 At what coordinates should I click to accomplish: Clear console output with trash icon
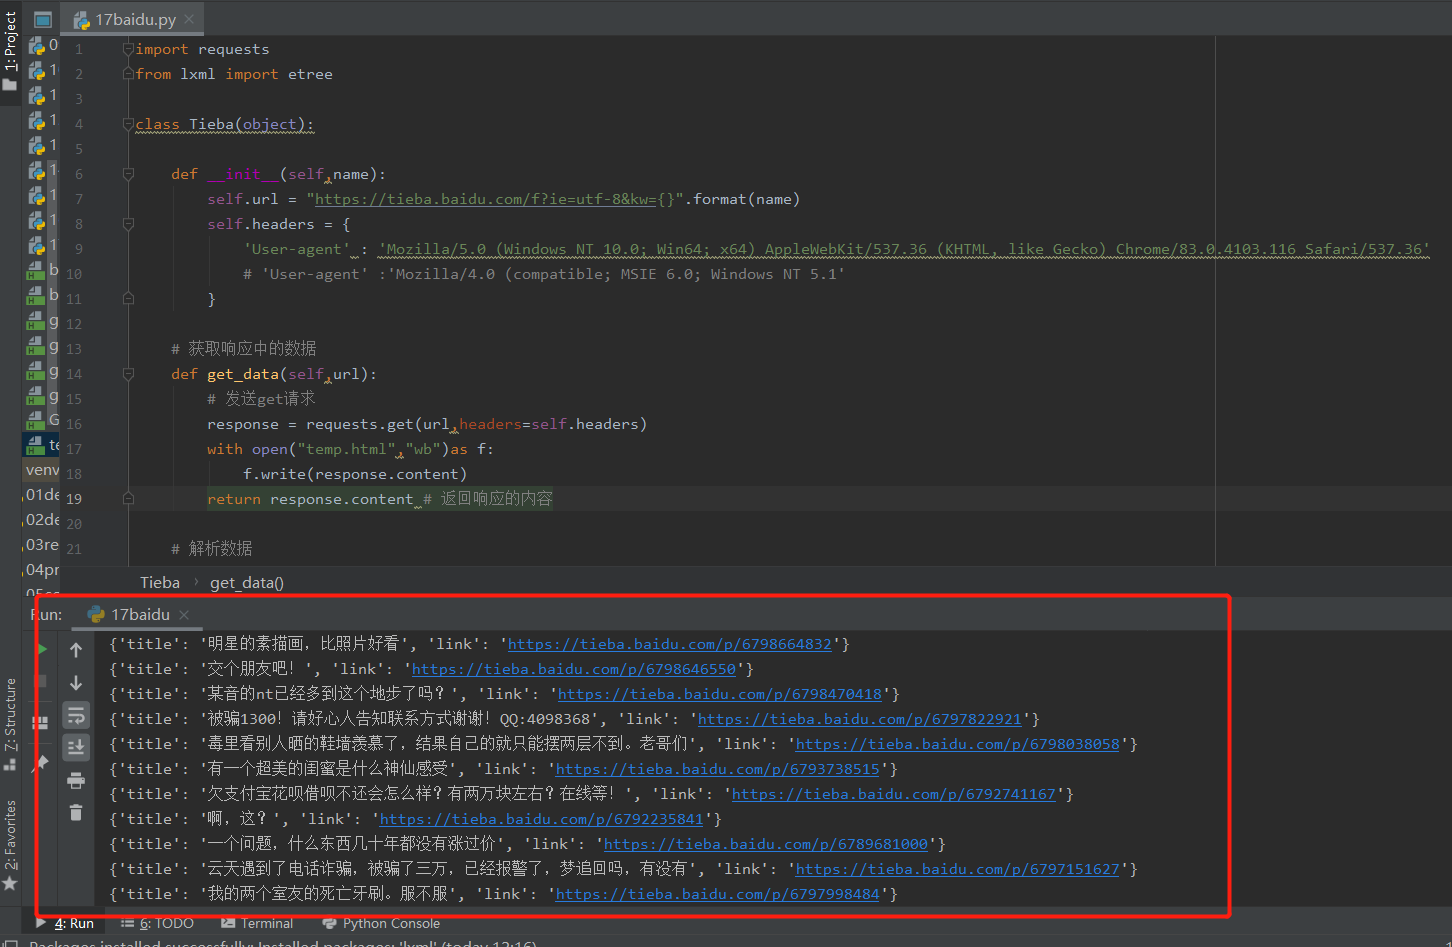point(76,813)
